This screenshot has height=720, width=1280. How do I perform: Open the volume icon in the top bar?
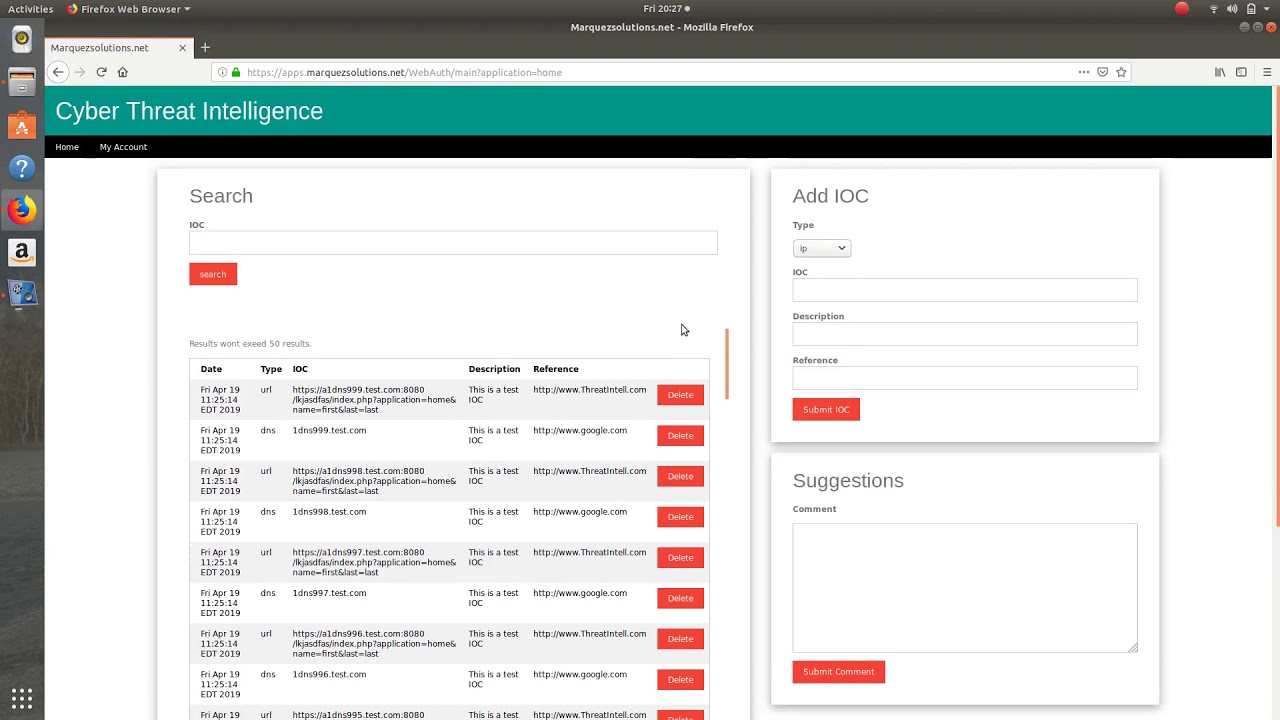[x=1232, y=9]
